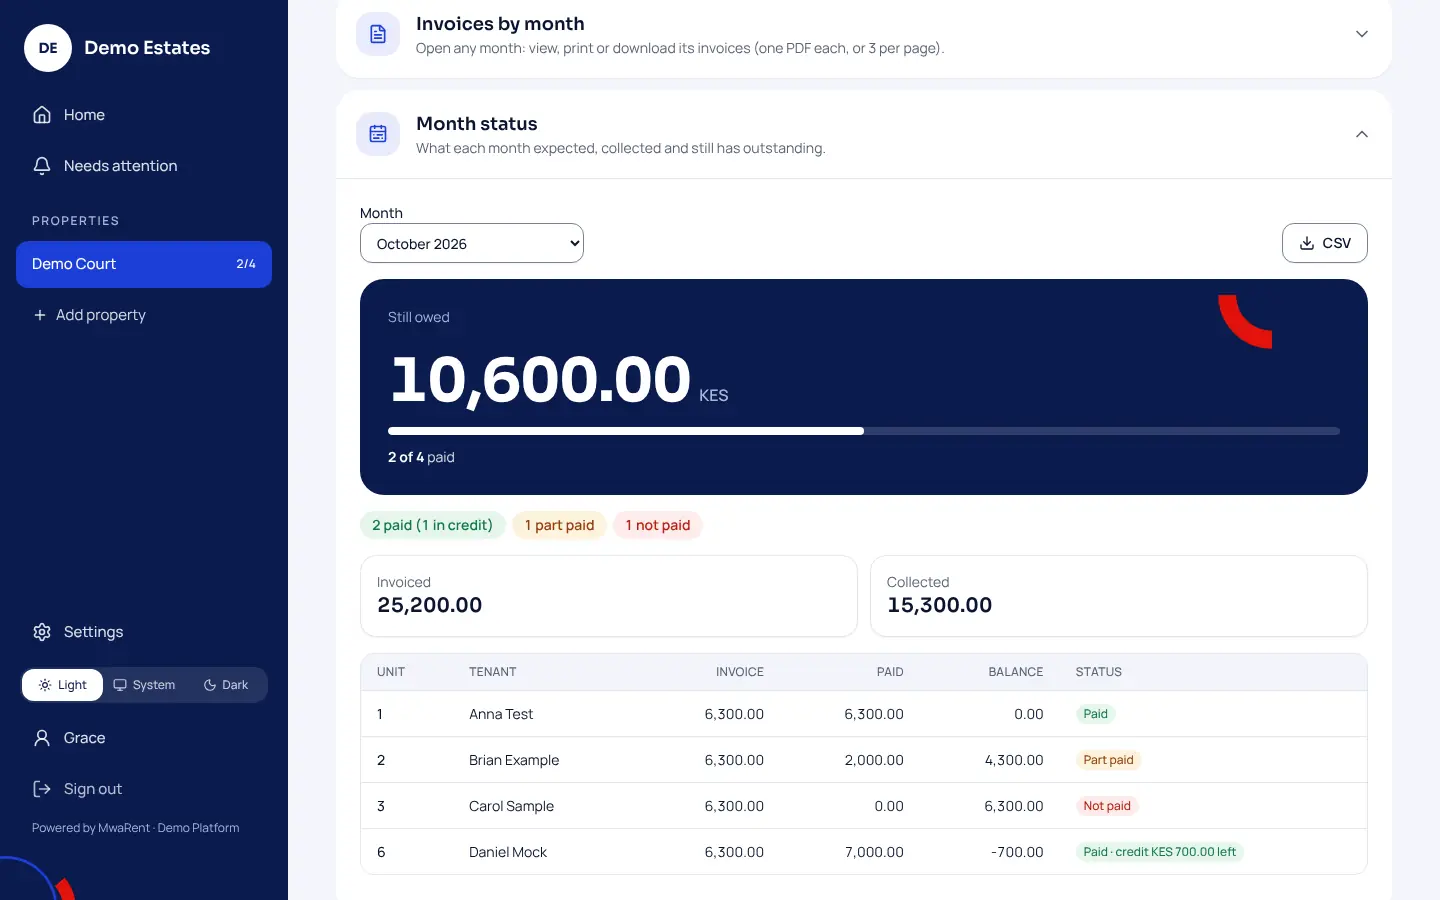Switch theme to Dark
Screen dimensions: 1440x900
coord(226,685)
